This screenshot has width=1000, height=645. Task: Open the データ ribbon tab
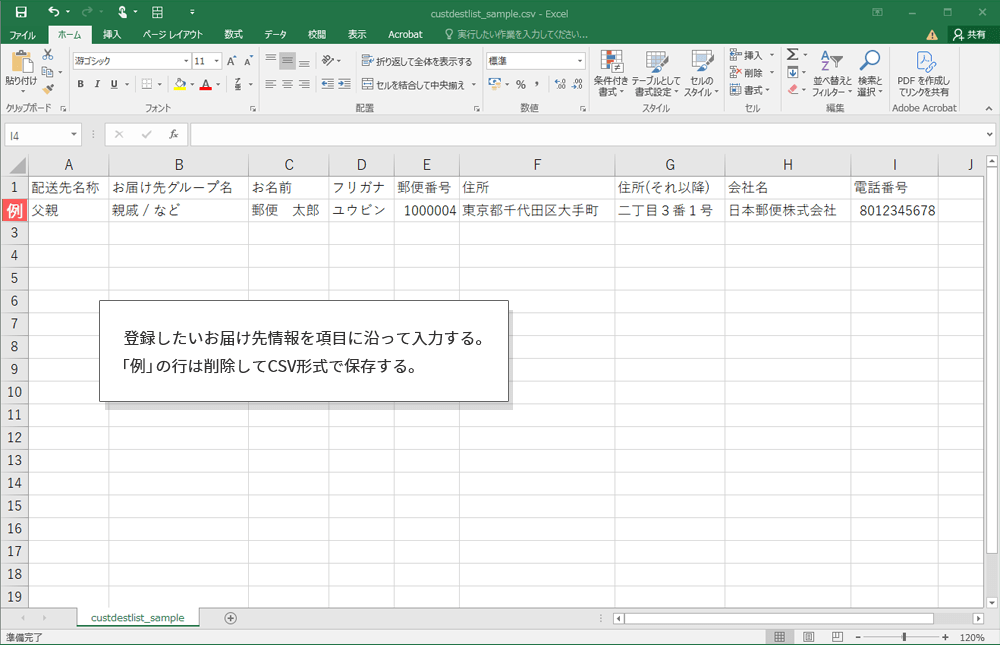tap(275, 34)
